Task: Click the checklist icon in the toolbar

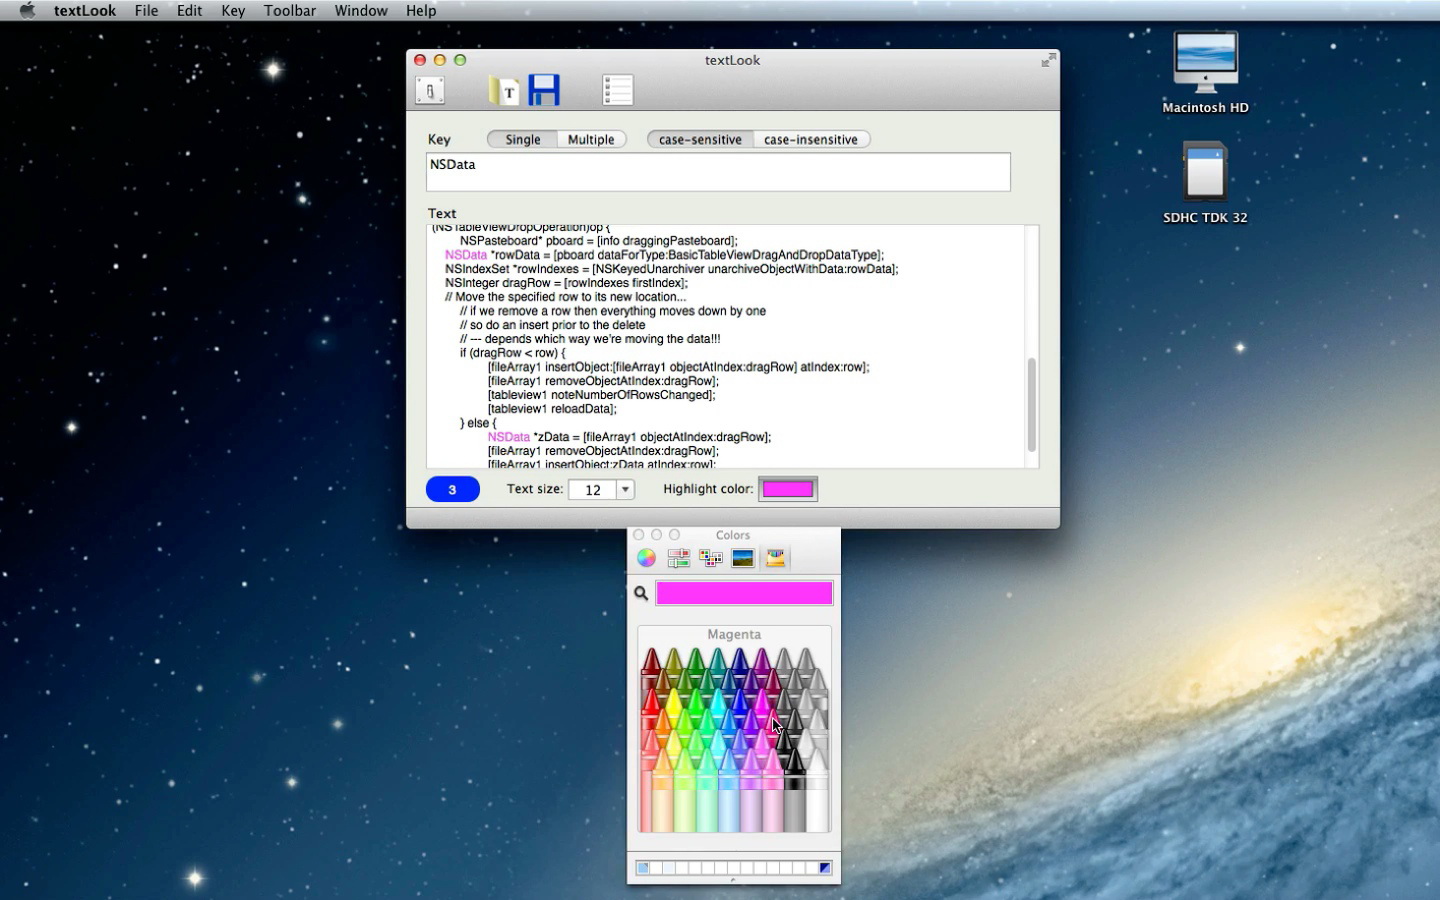Action: (618, 90)
